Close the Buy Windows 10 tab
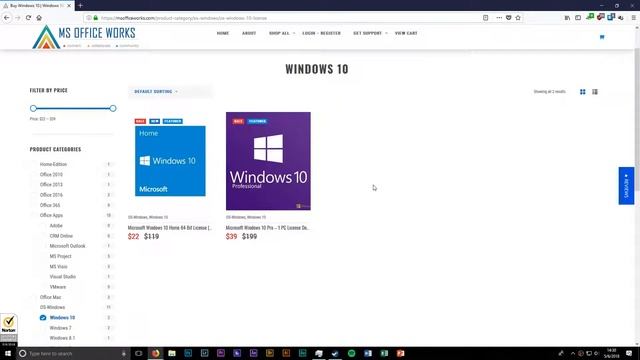 tap(69, 6)
